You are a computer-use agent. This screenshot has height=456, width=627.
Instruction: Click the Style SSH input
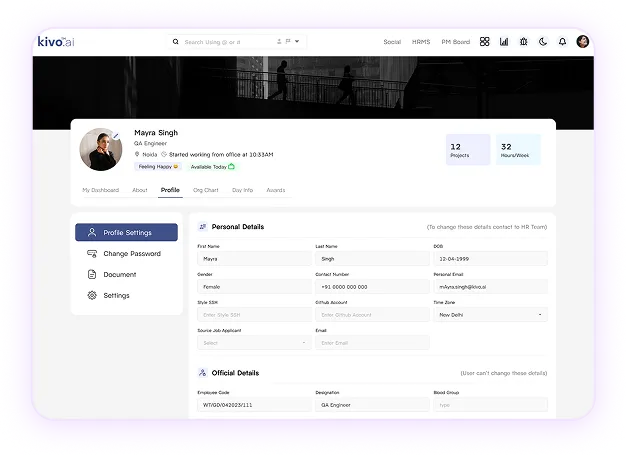254,315
